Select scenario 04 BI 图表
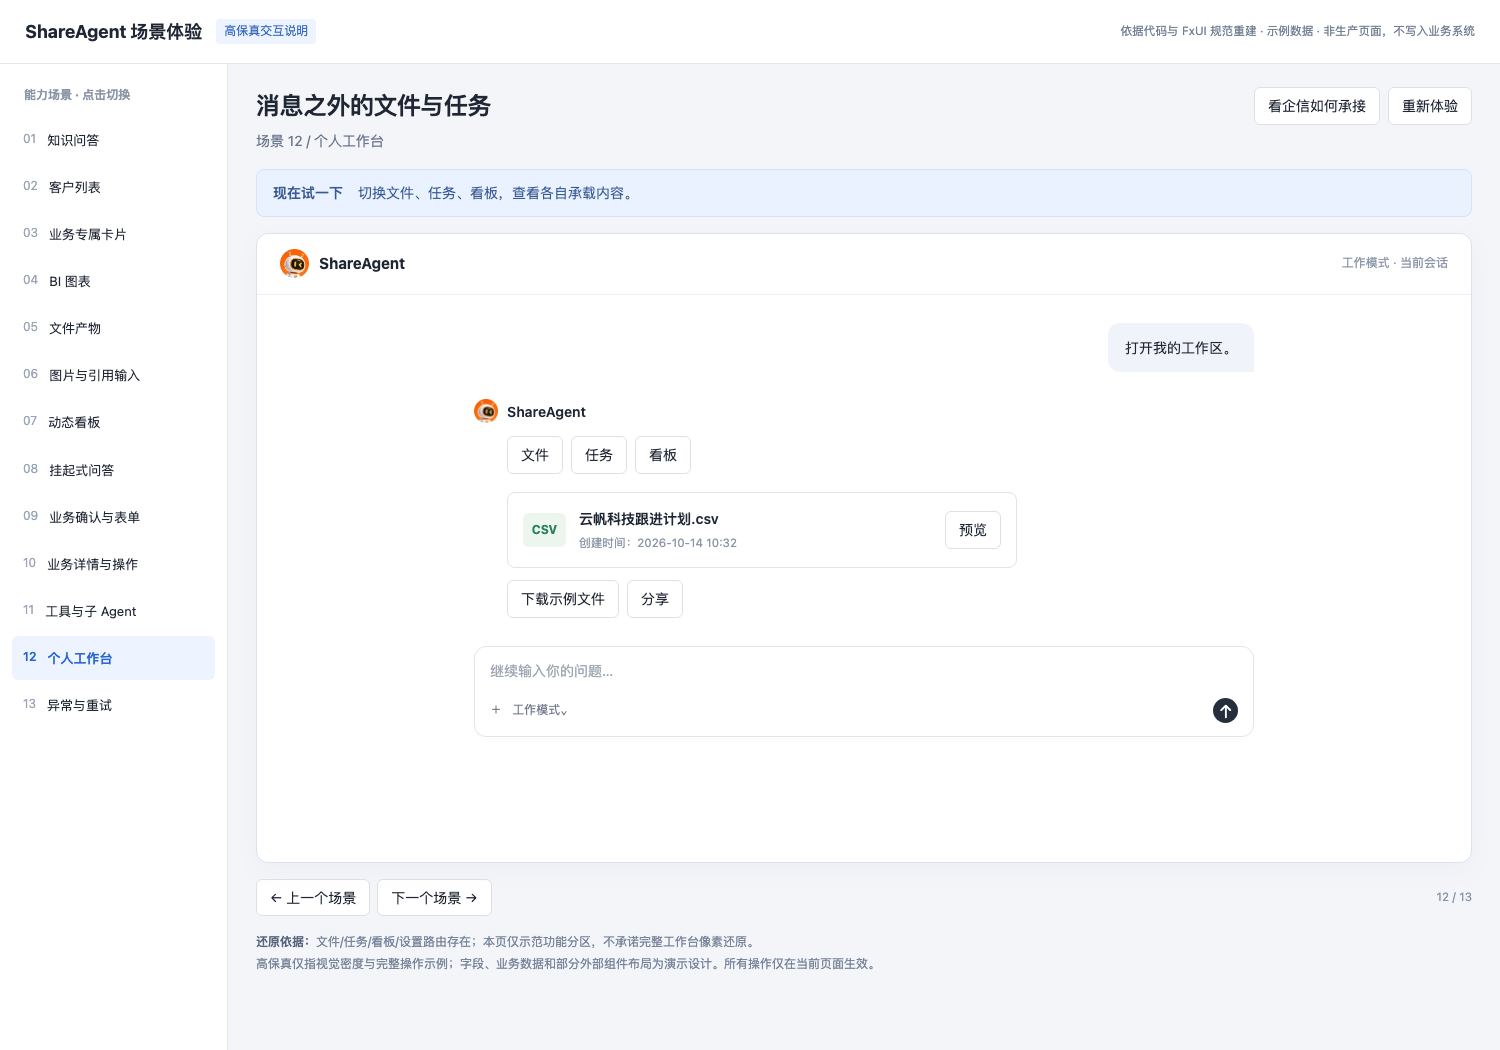The width and height of the screenshot is (1500, 1050). click(113, 281)
